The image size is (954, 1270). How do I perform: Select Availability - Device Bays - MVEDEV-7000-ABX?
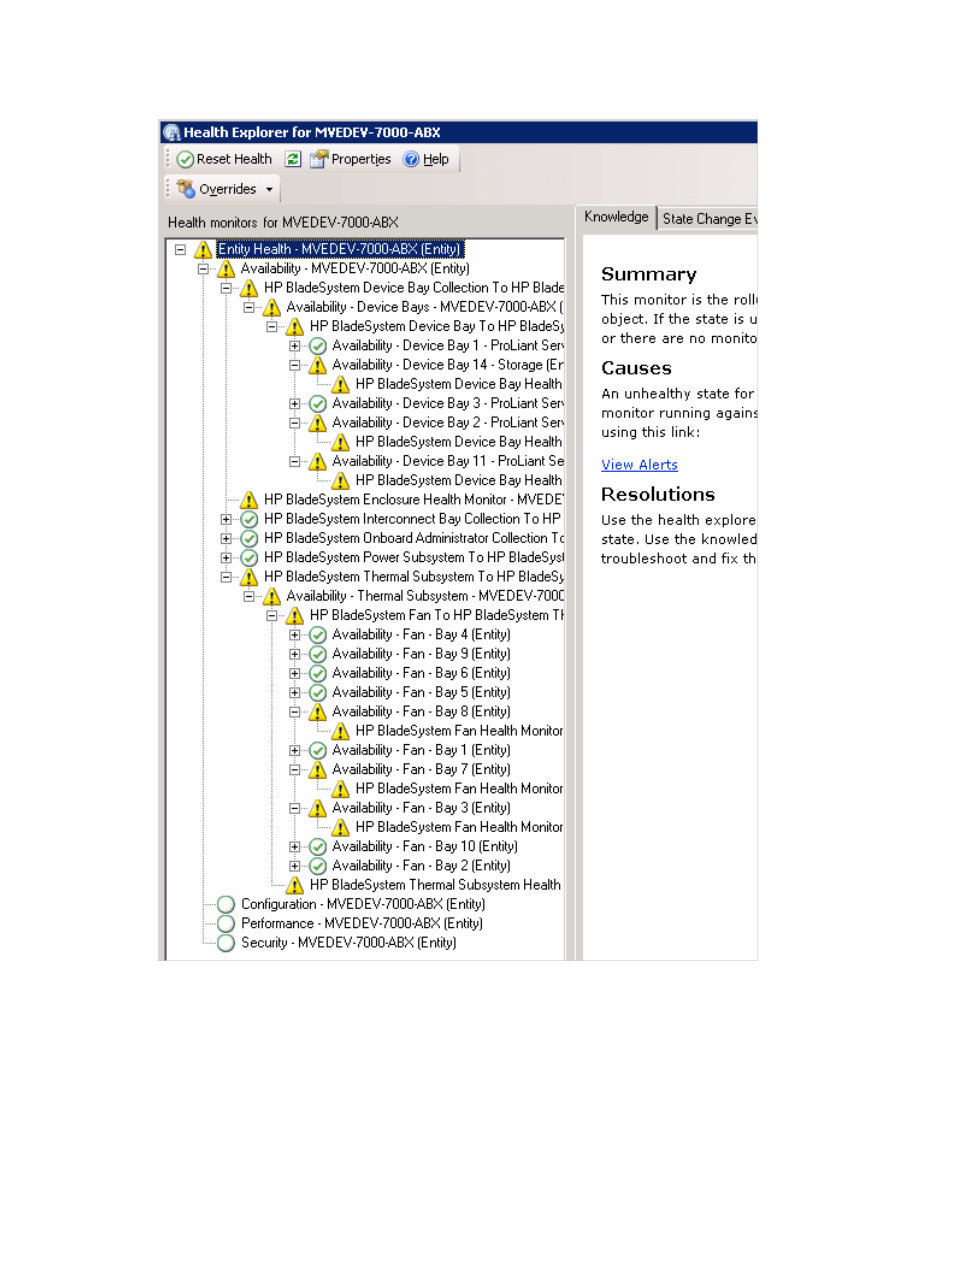424,308
